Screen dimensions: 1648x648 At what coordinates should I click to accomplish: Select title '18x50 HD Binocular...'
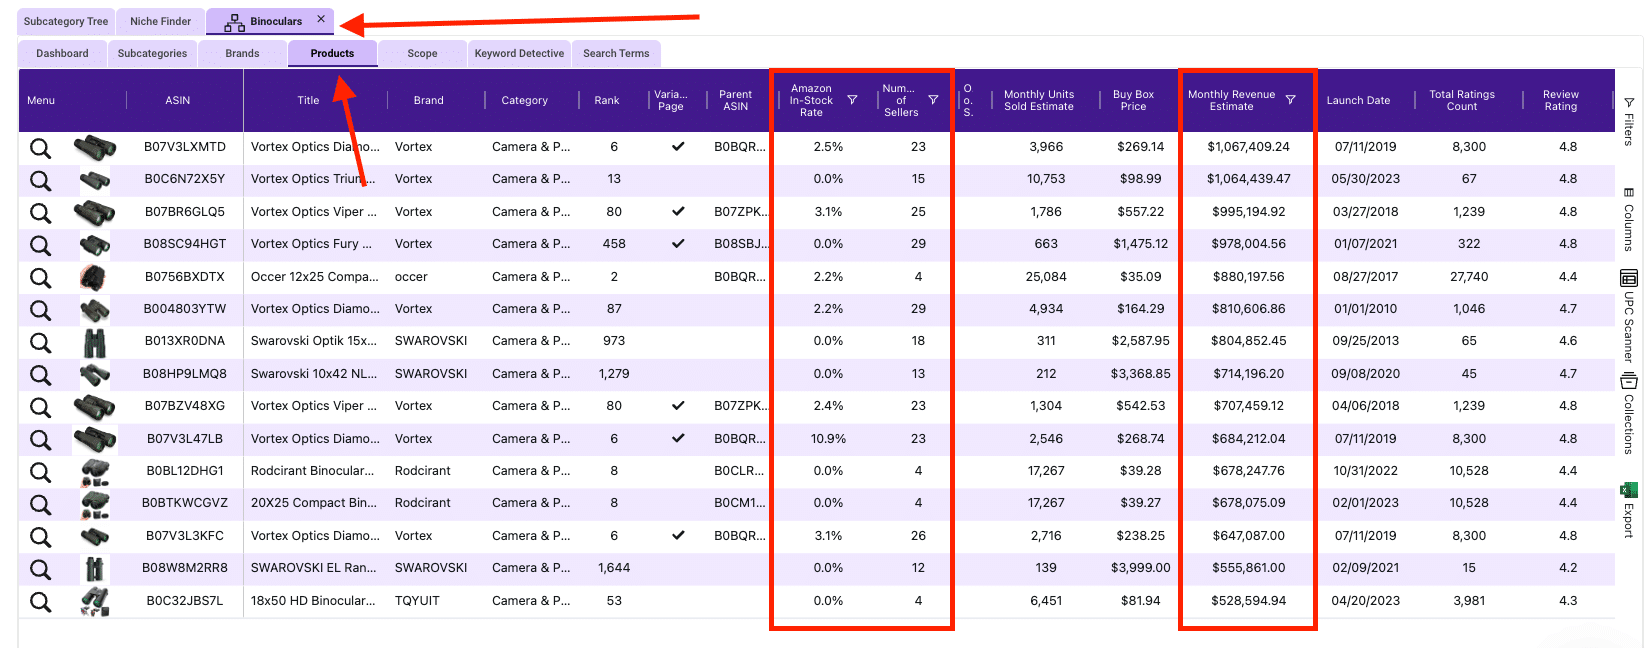[x=313, y=601]
